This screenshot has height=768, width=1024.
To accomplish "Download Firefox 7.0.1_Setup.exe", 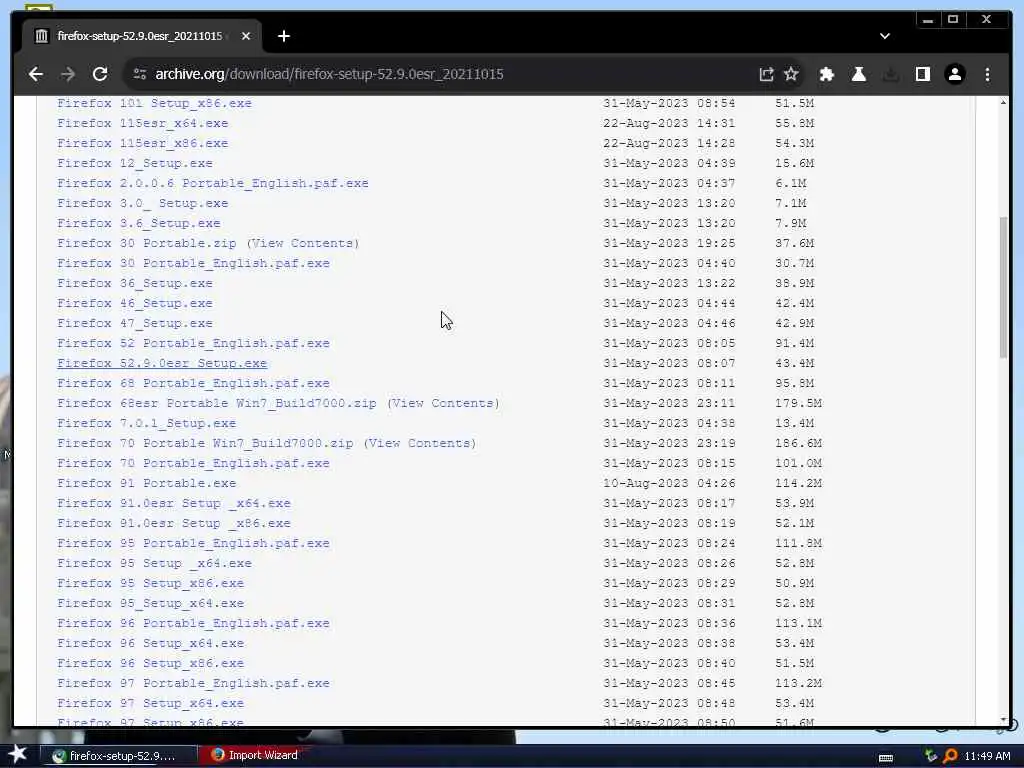I will tap(146, 423).
